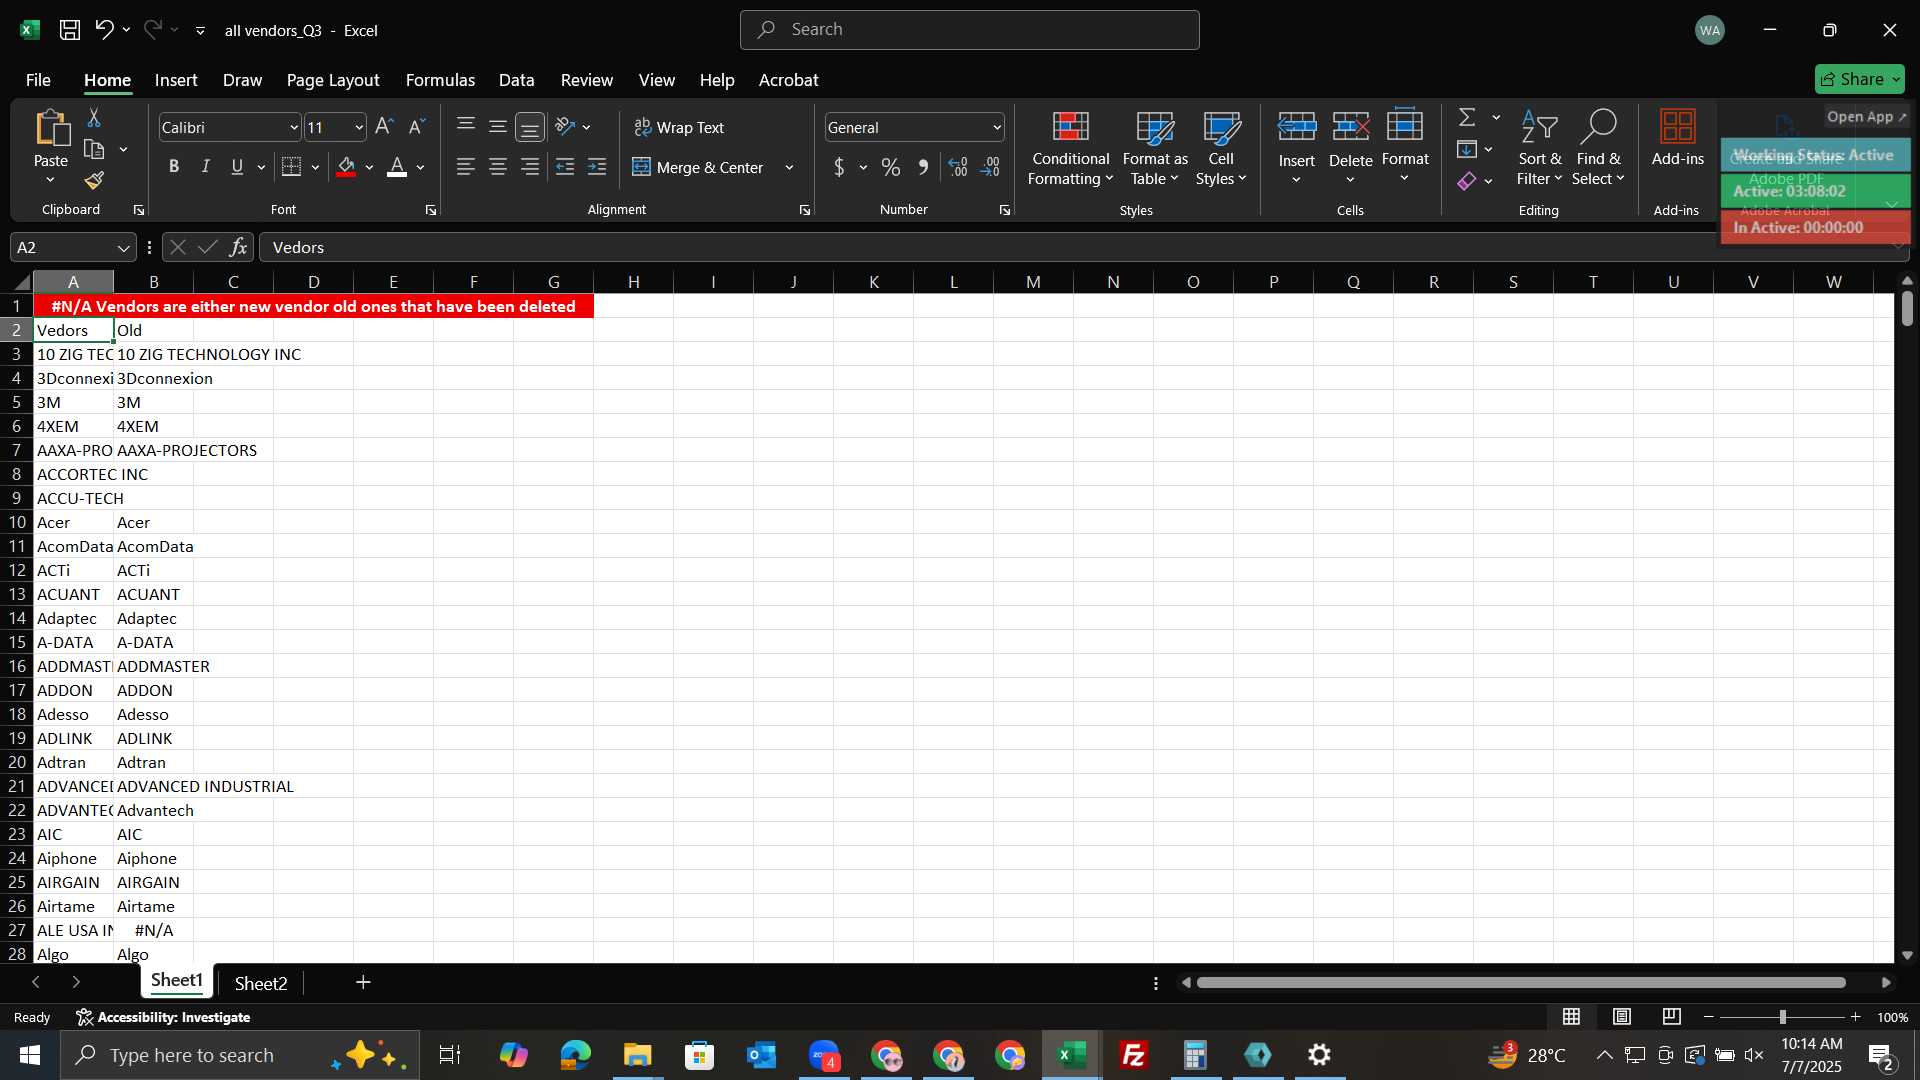Click the AutoSum sigma icon
Screen dimensions: 1920x1080
1467,117
